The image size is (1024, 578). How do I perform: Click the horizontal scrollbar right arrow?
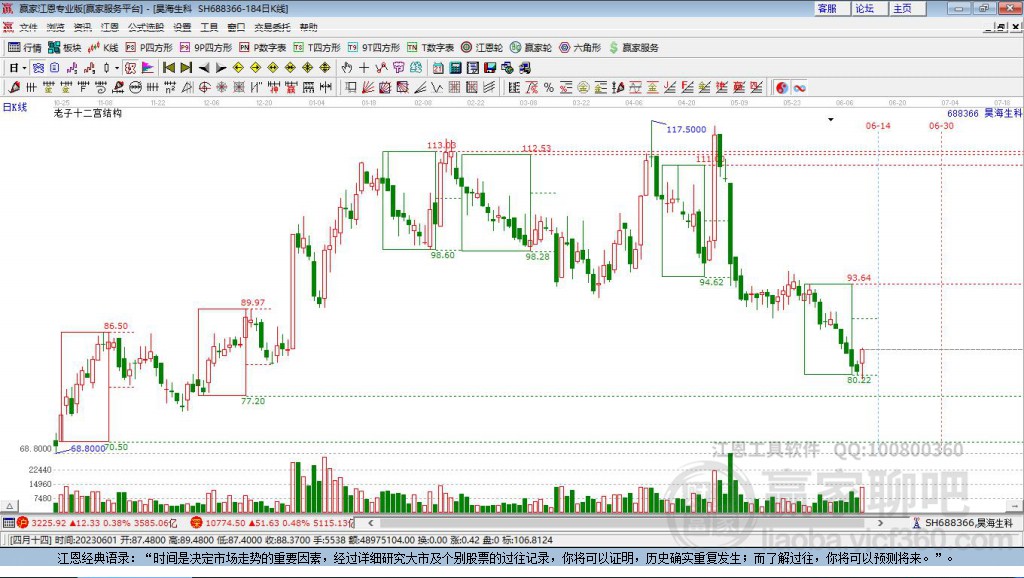(880, 522)
